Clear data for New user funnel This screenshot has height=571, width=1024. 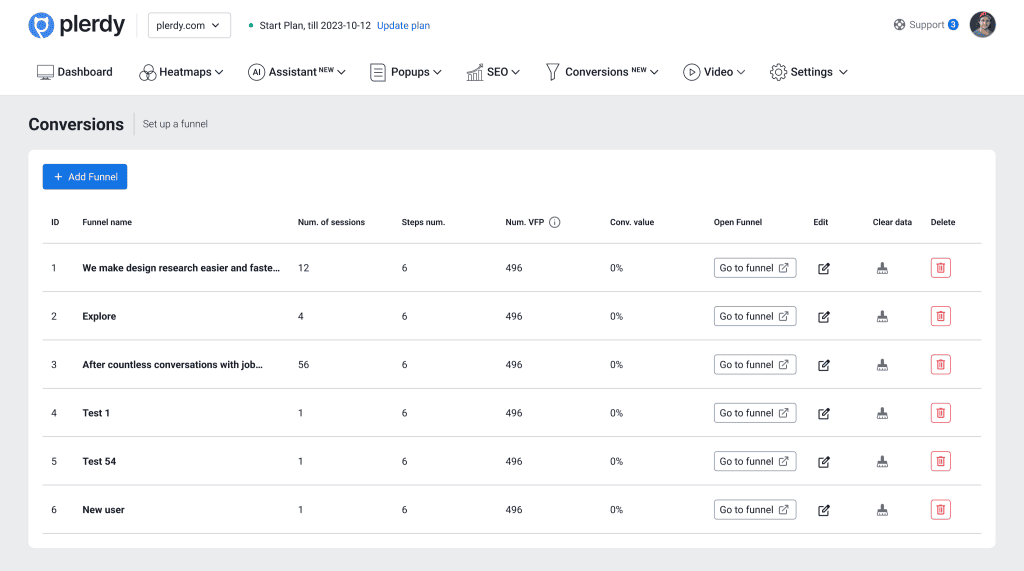coord(882,510)
